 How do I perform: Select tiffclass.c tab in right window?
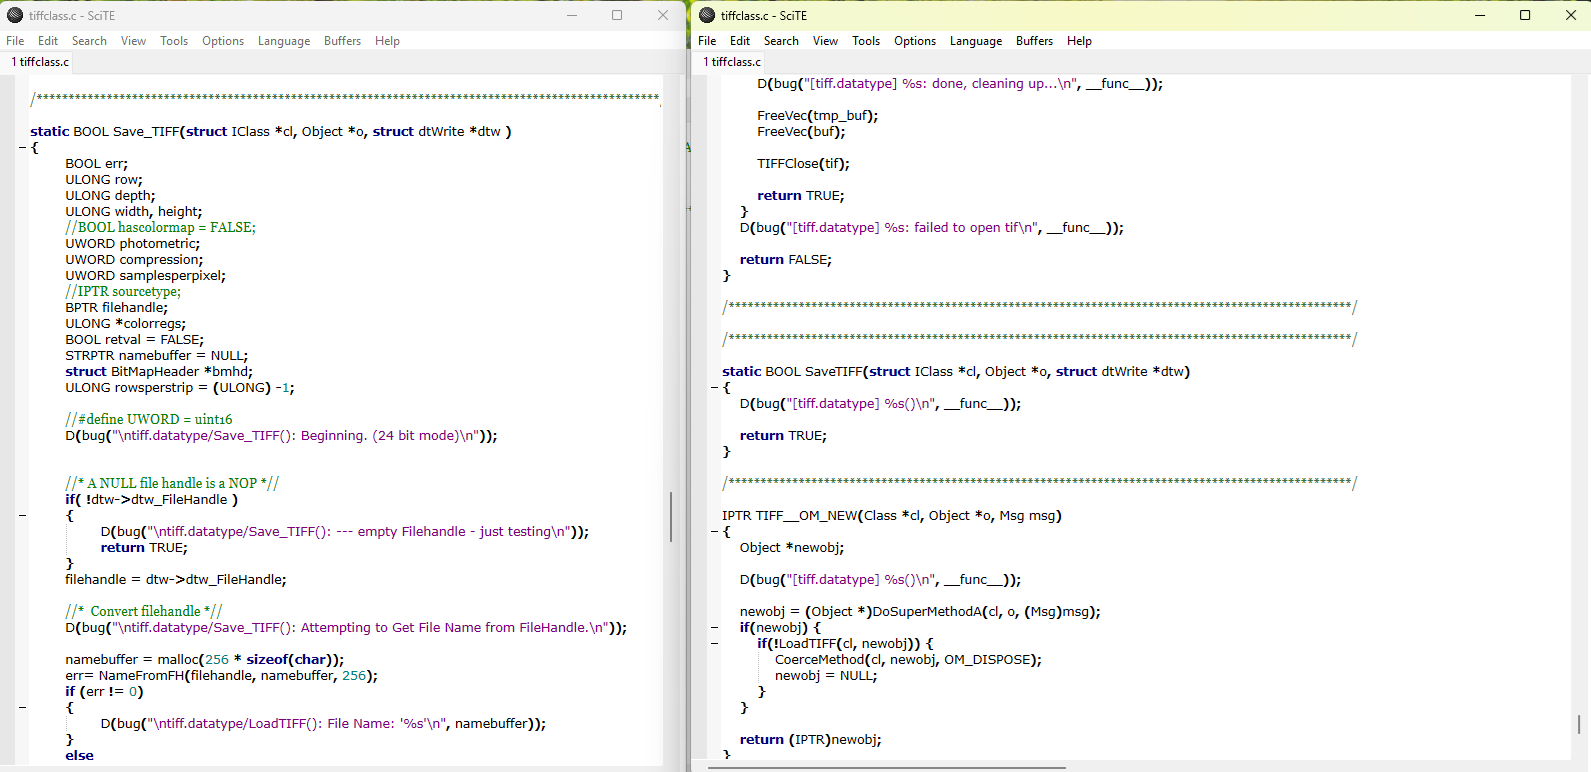coord(732,62)
